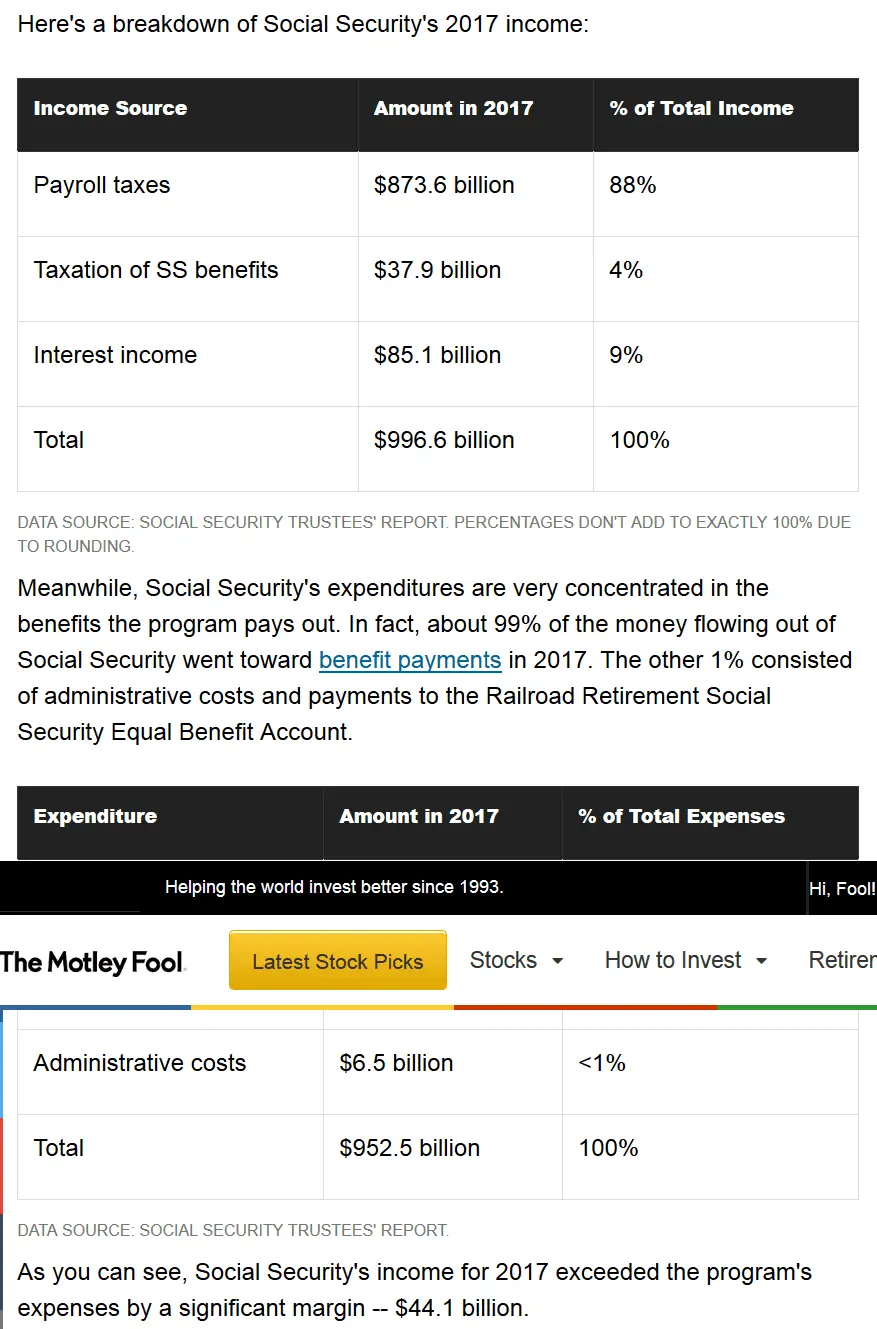Click The Motley Fool logo
877x1329 pixels.
pos(93,962)
